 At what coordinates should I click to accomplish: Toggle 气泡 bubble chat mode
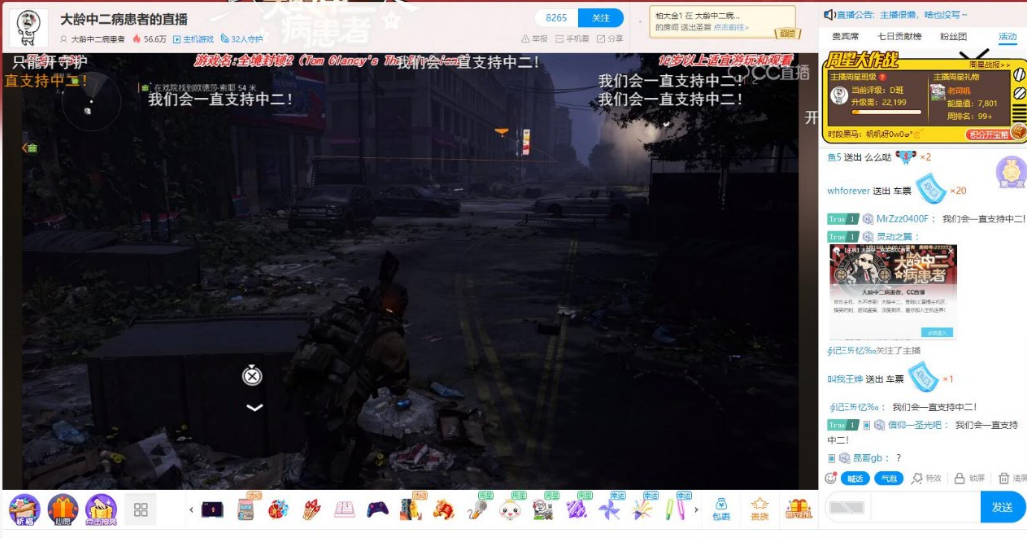(889, 479)
